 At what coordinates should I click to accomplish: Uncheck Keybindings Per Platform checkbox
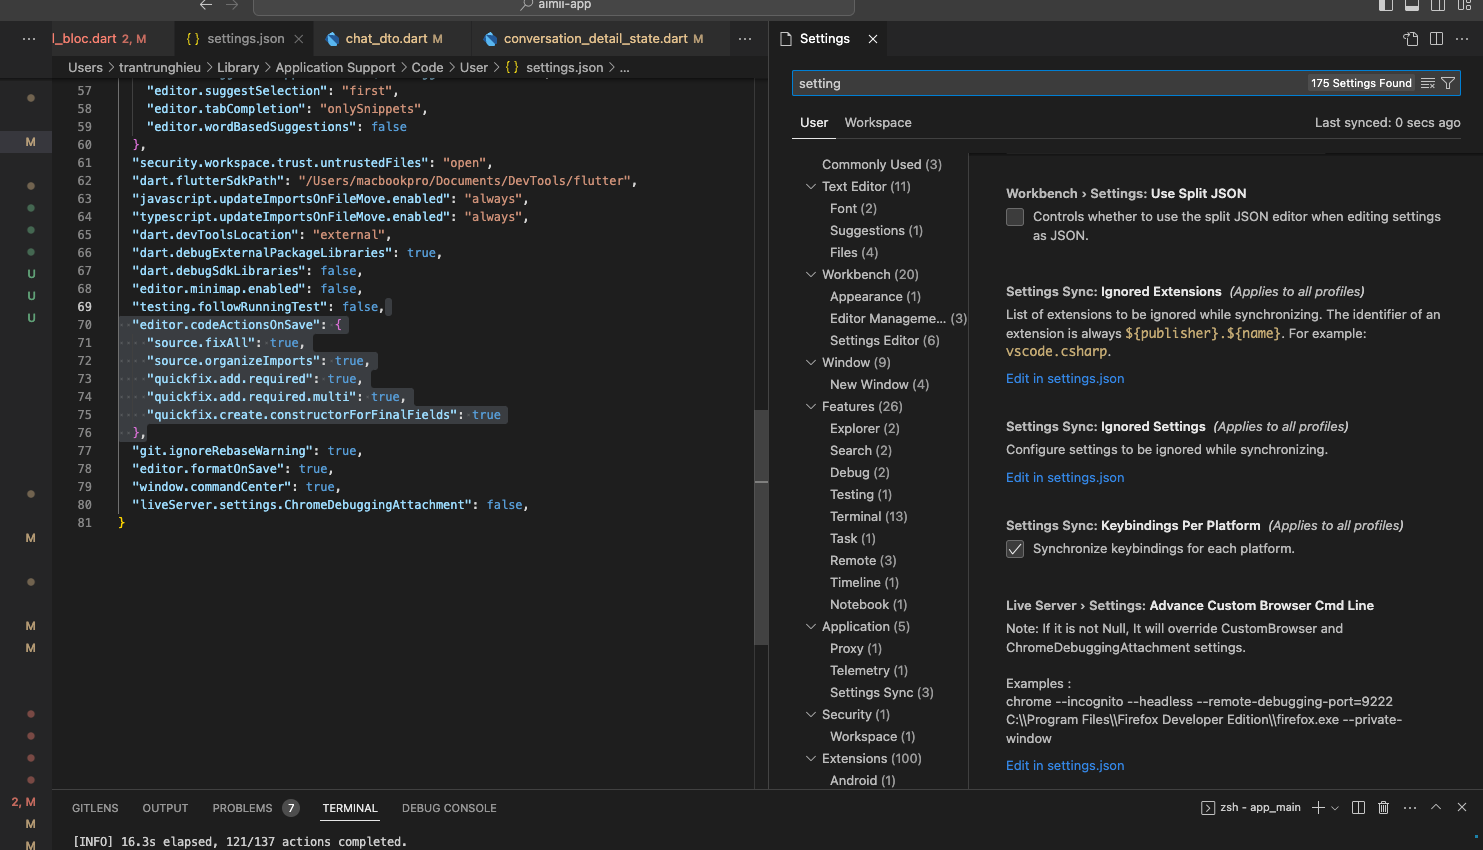1015,549
